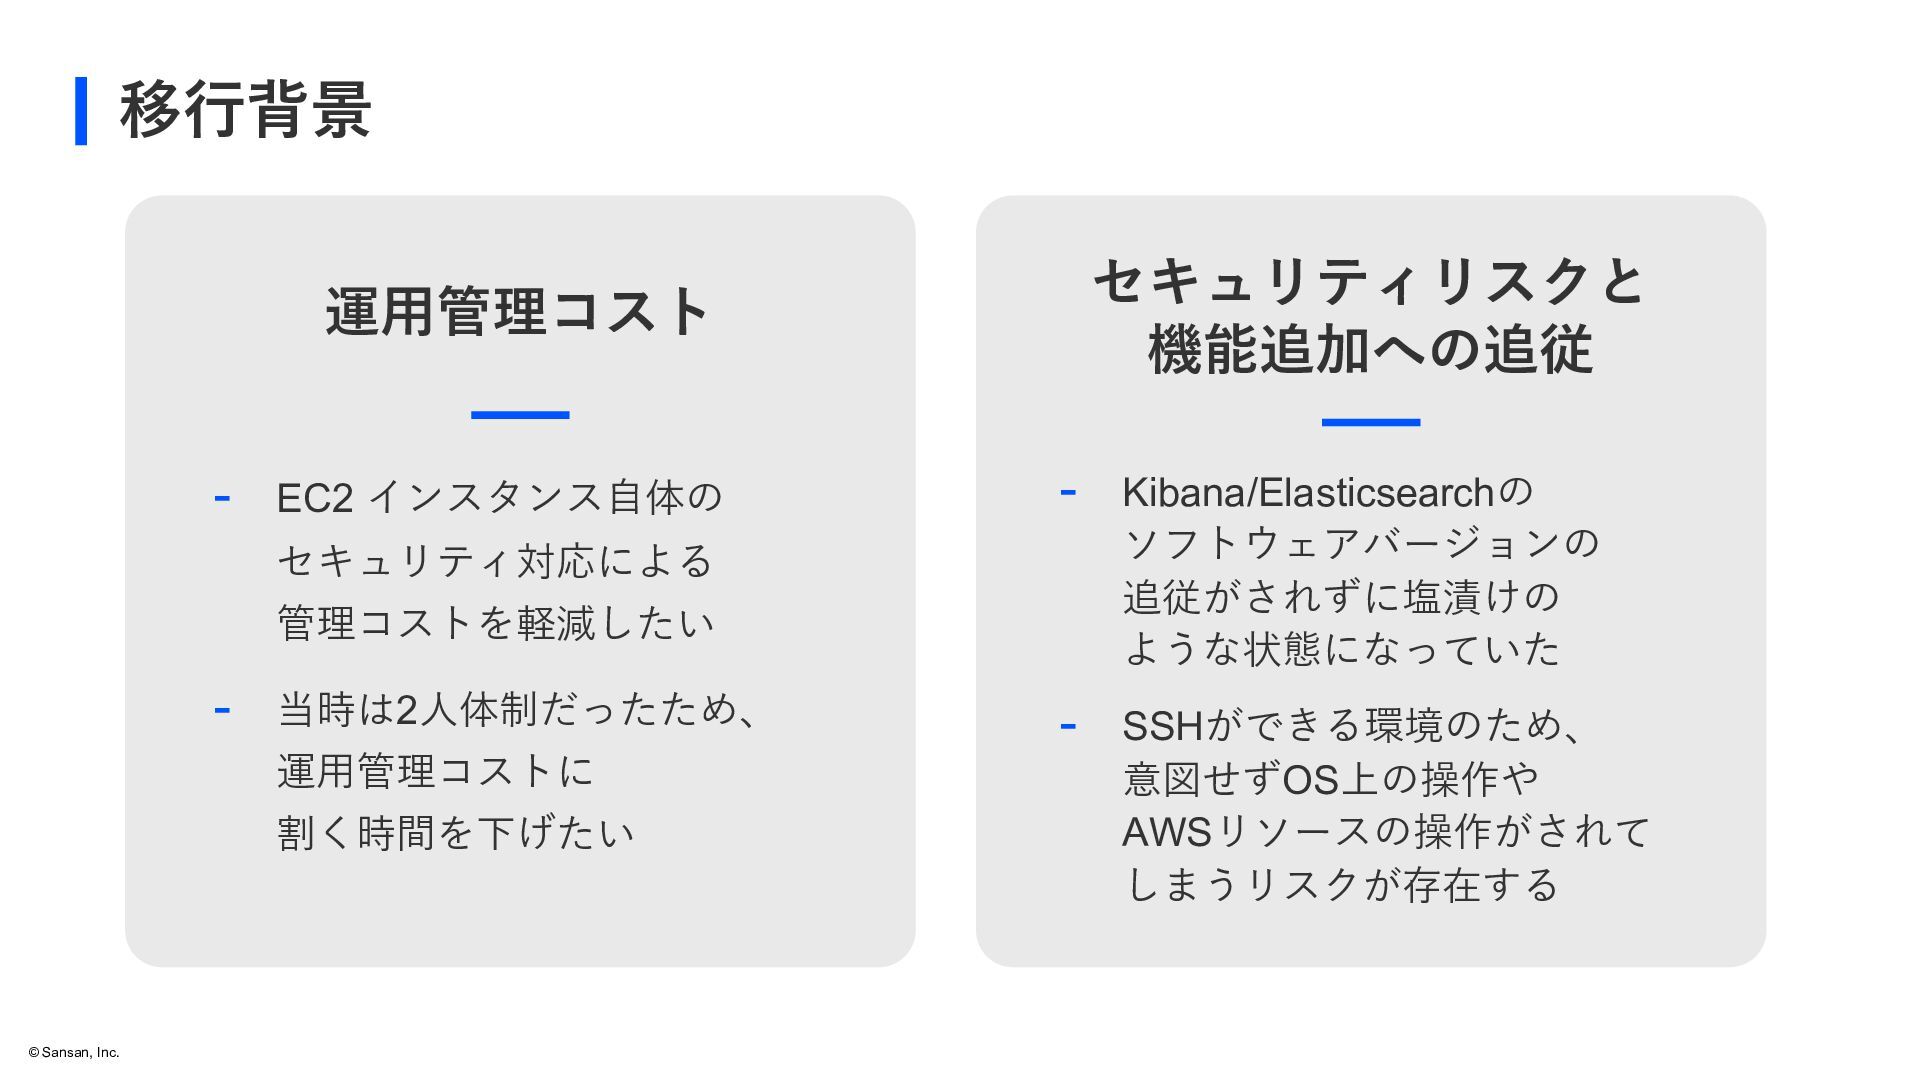
Task: Click blue dash bullet before EC2 インスタンス
Action: [x=222, y=497]
